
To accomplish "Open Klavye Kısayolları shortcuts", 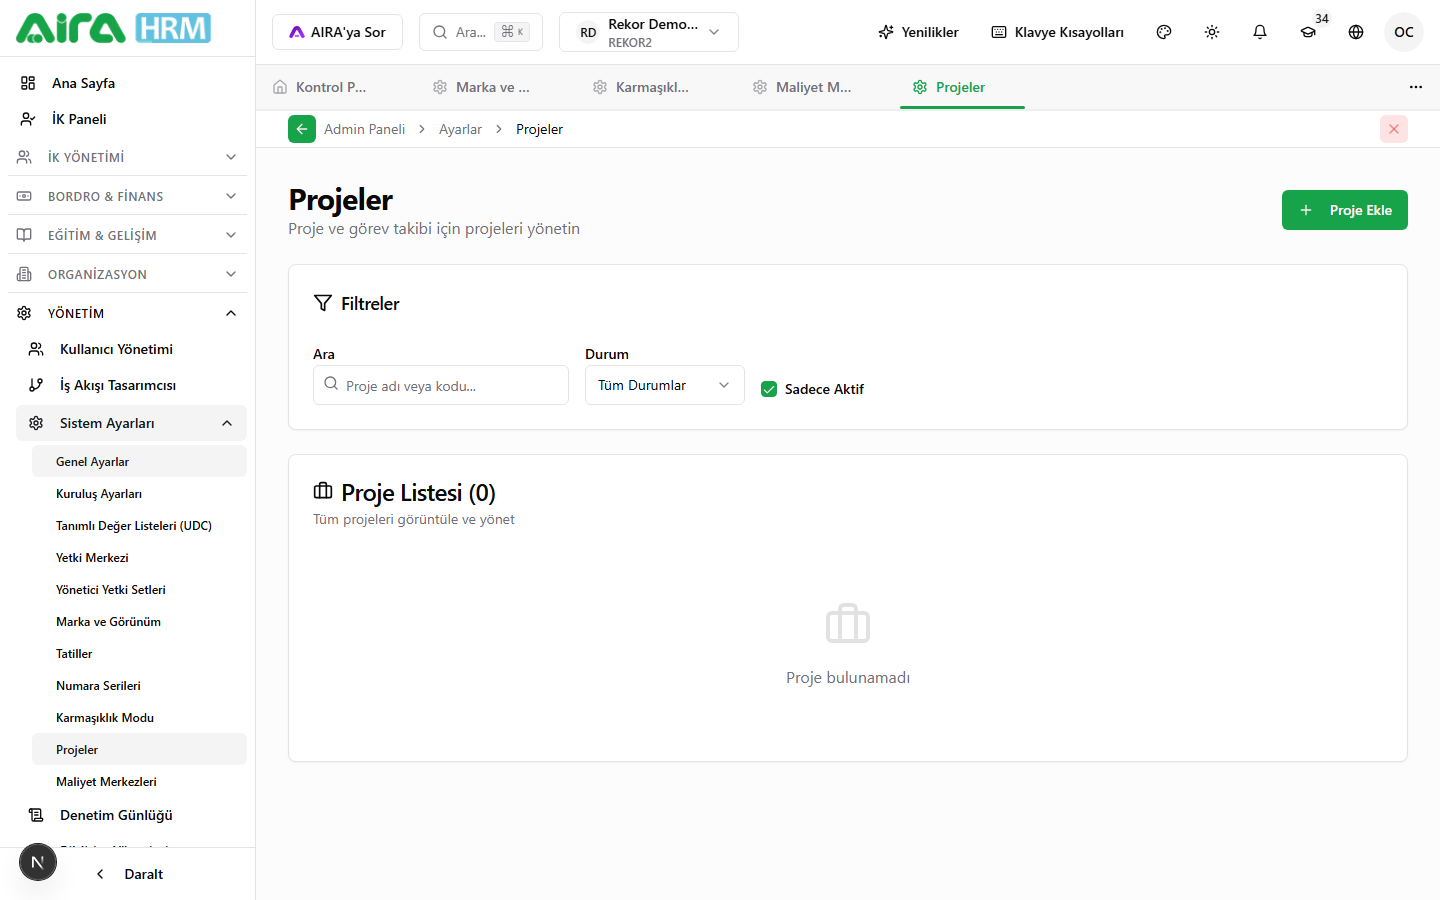I will pos(1057,32).
